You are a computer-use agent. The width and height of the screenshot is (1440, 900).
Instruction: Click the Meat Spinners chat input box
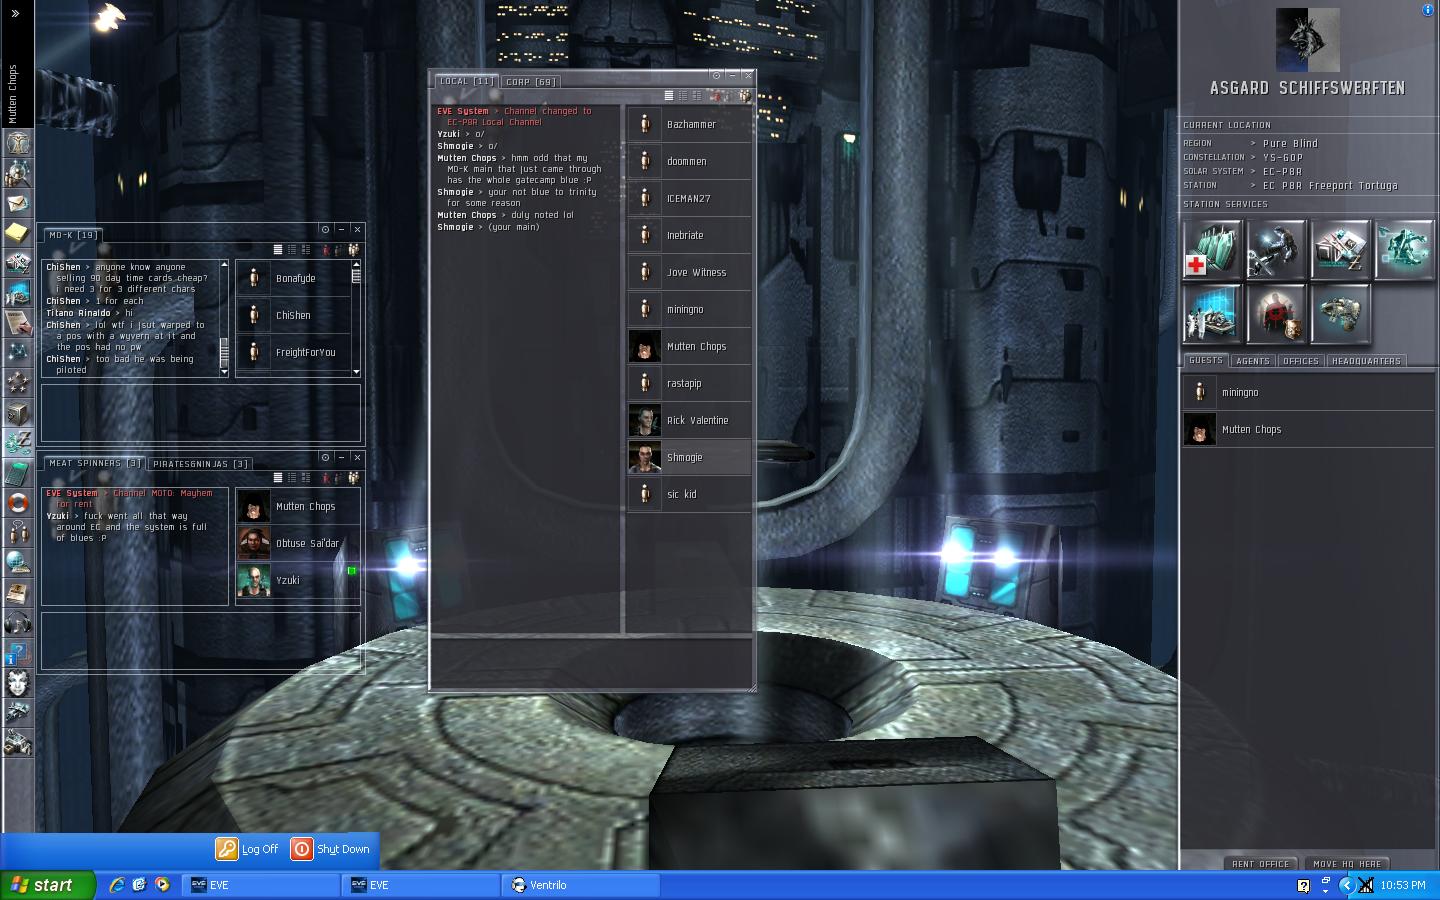200,639
